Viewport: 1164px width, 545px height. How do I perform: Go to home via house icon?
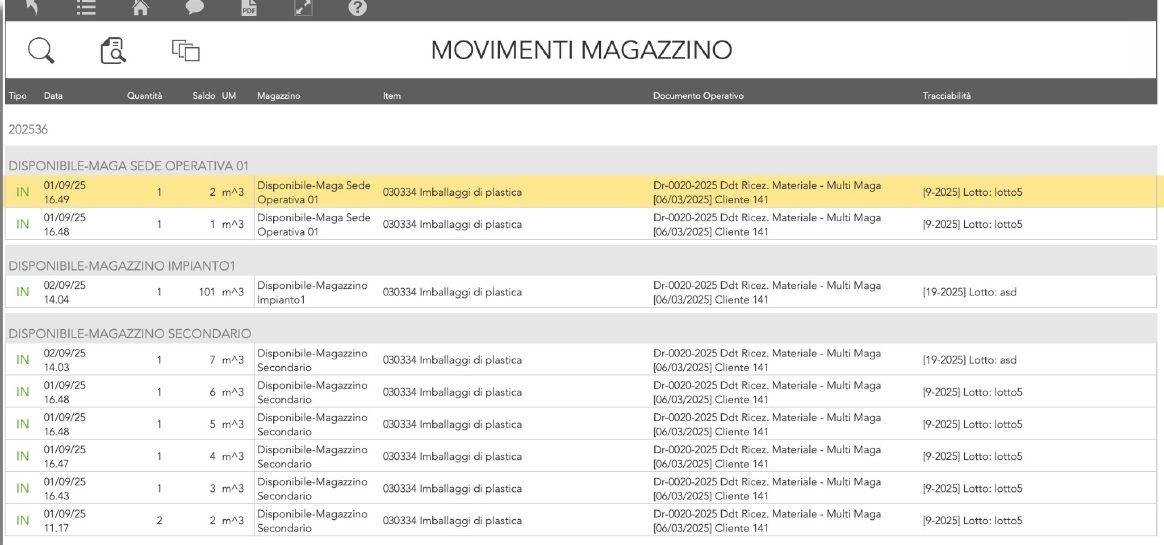tap(140, 7)
